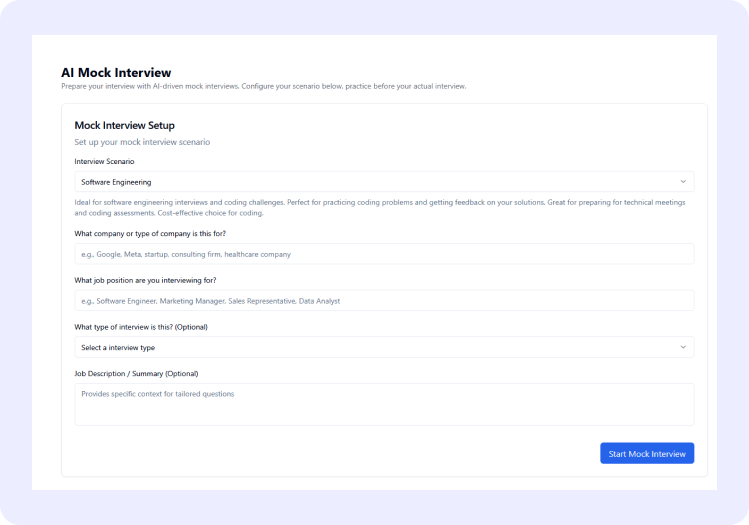Click the 'Set up your mock interview scenario' subtitle
The width and height of the screenshot is (749, 525).
point(142,142)
